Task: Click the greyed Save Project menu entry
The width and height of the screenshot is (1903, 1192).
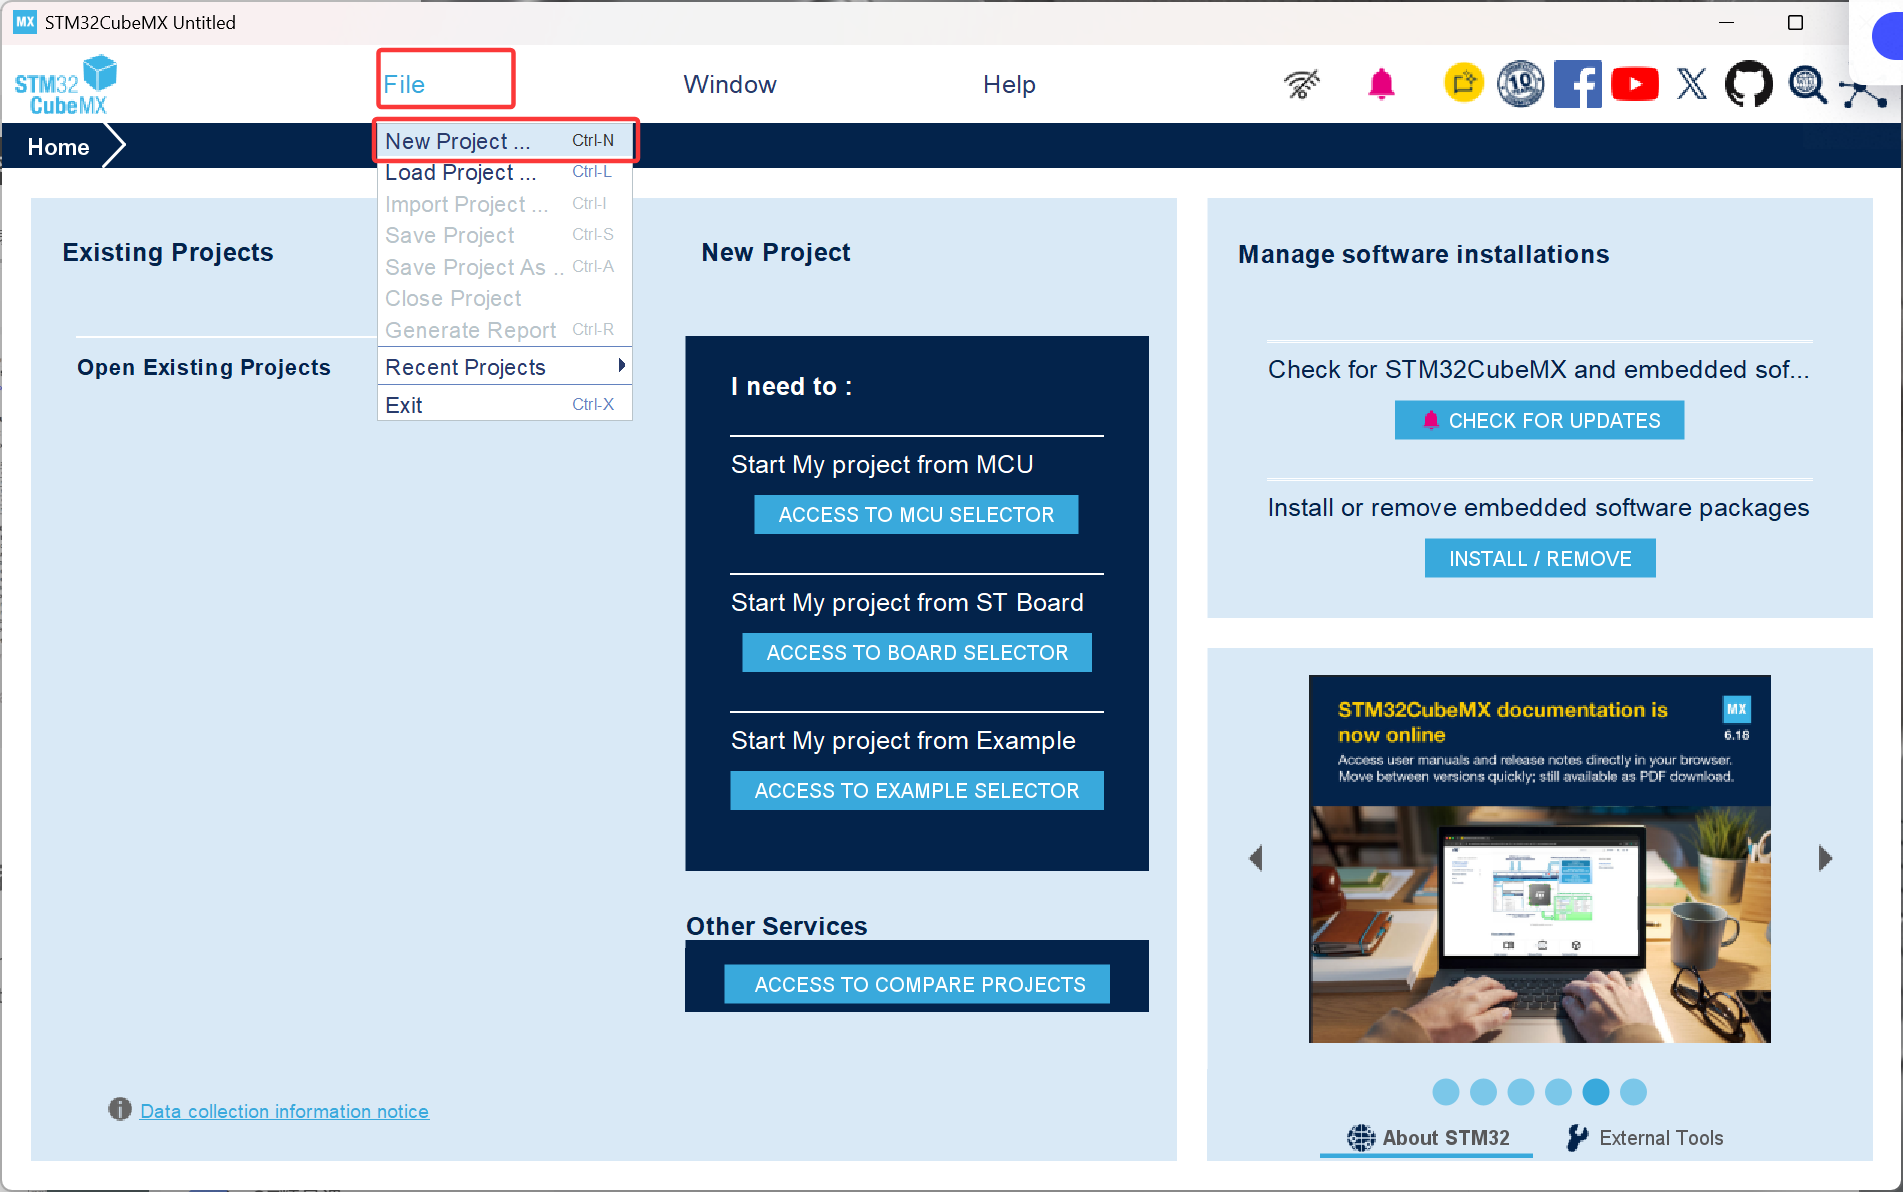Action: 505,235
